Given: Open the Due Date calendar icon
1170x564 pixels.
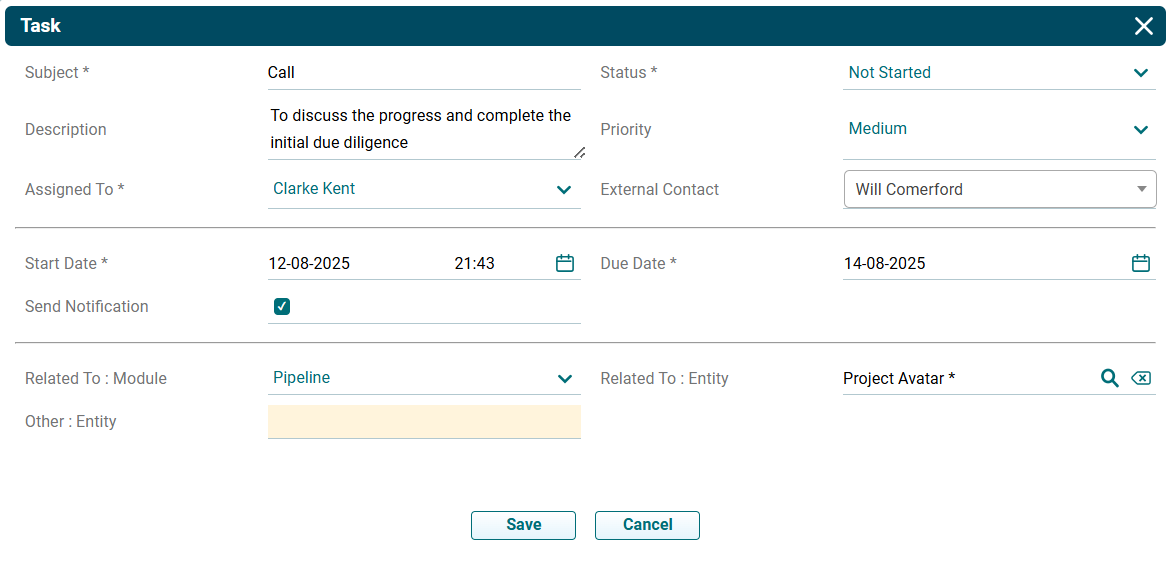Looking at the screenshot, I should (x=1140, y=263).
